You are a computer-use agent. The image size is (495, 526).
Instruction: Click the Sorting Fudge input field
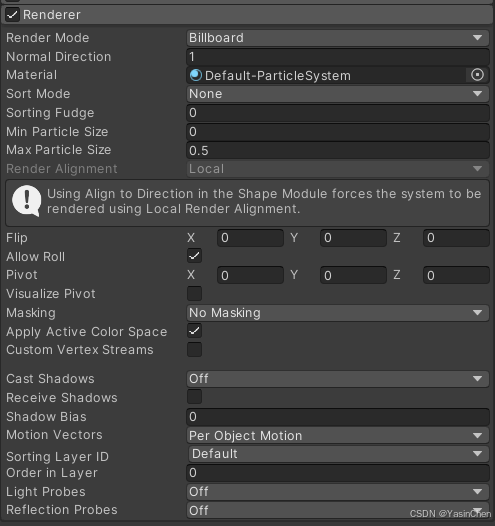click(x=338, y=113)
